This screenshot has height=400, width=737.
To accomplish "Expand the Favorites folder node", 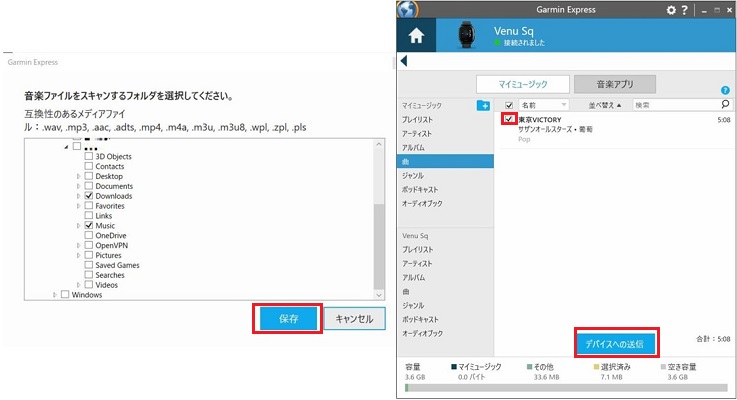I will point(78,206).
